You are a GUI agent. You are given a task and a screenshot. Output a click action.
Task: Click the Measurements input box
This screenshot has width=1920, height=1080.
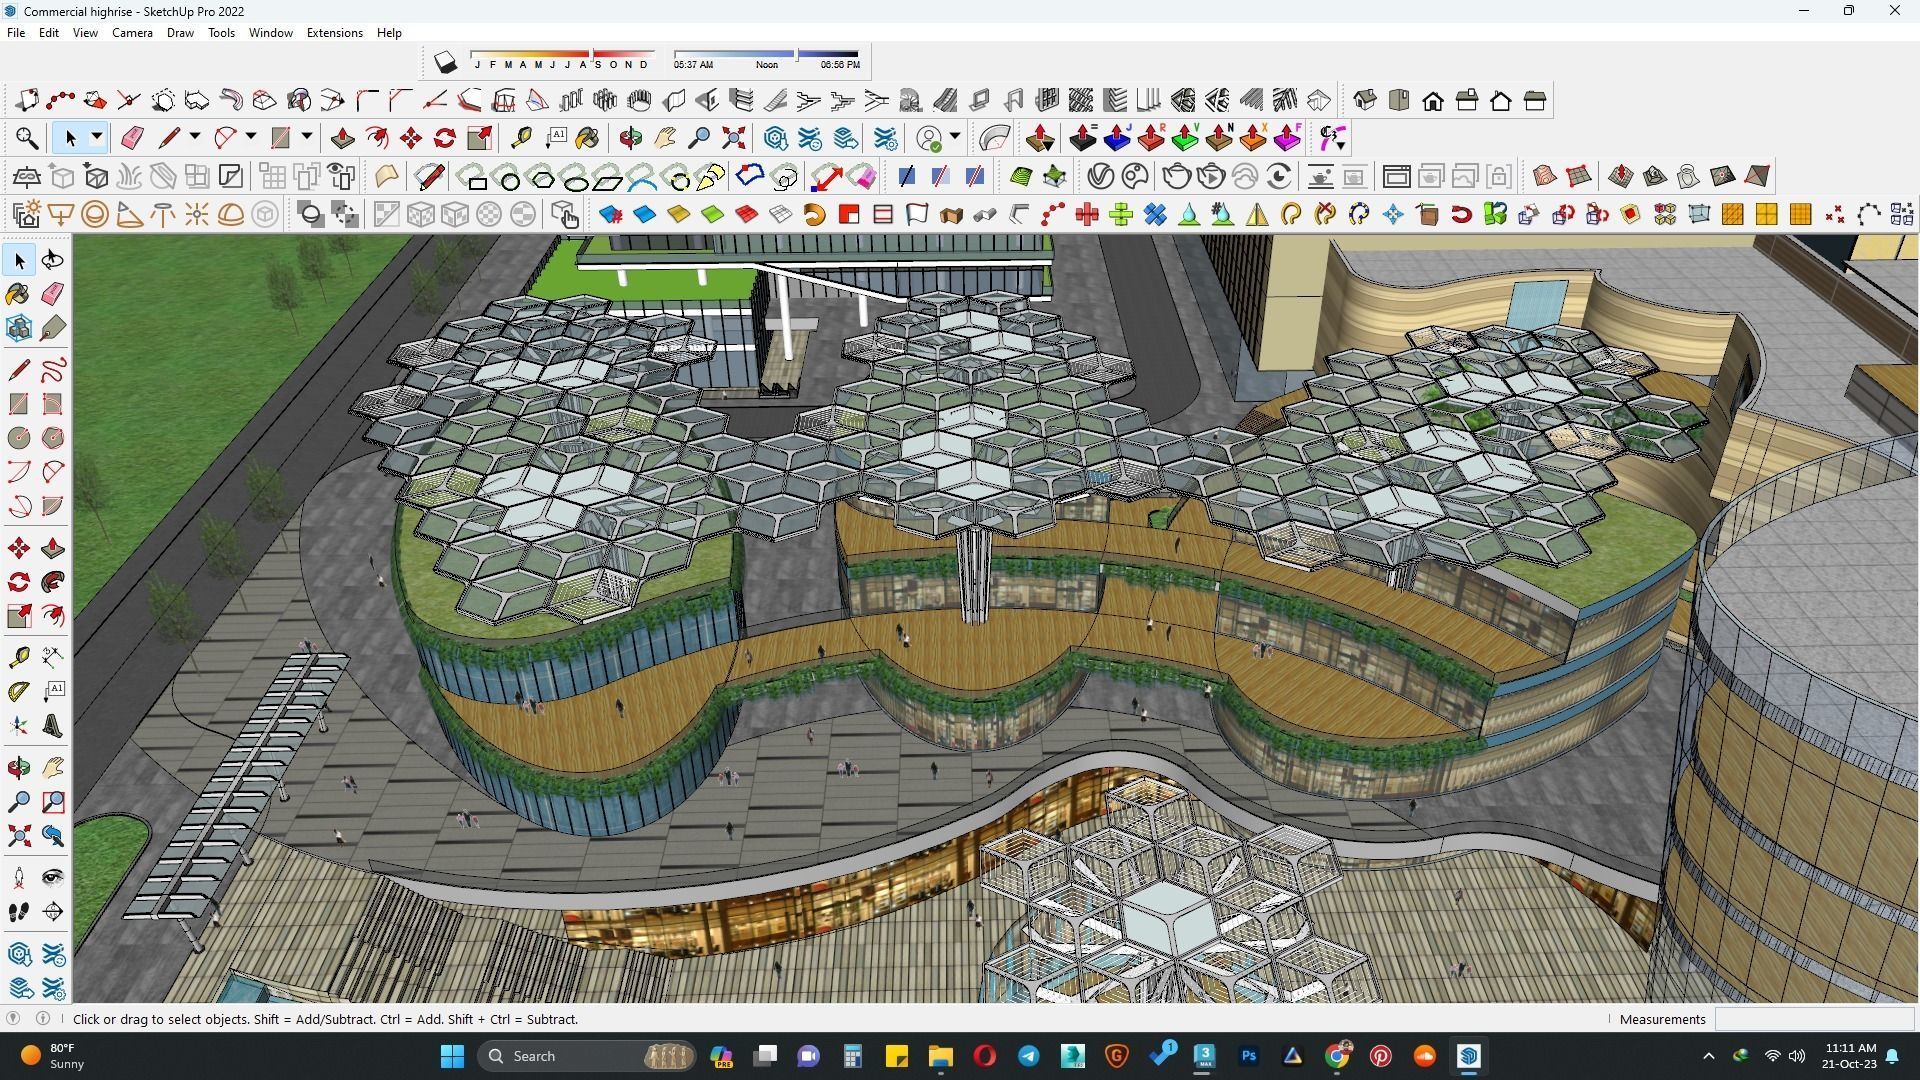click(x=1814, y=1019)
